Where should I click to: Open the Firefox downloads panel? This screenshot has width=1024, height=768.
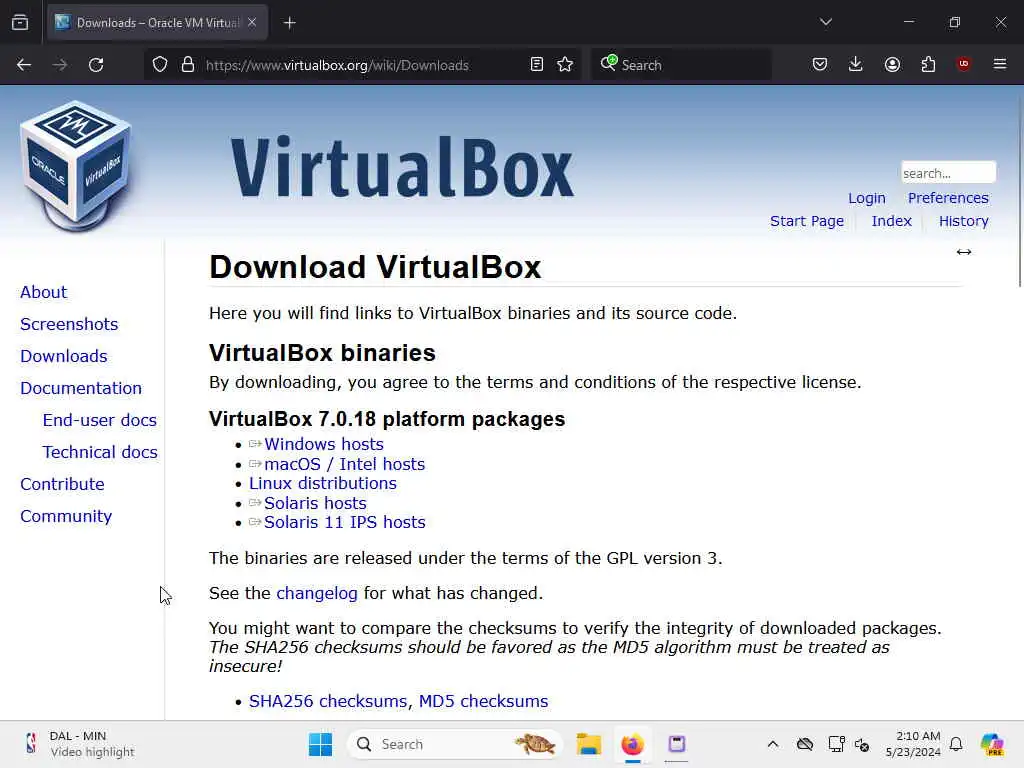click(x=856, y=64)
